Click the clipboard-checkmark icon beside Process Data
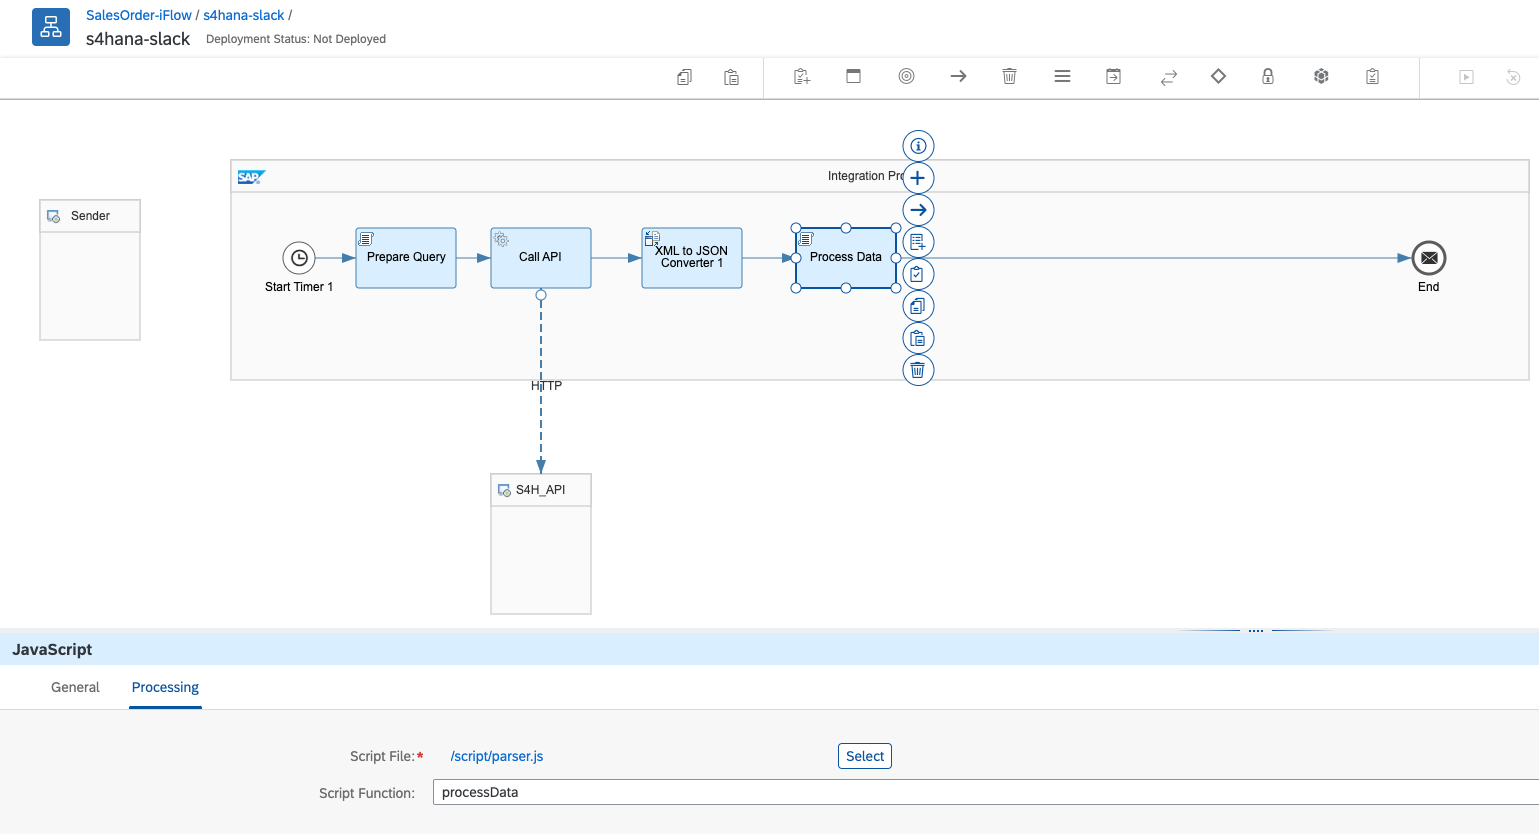Viewport: 1539px width, 834px height. [x=918, y=274]
